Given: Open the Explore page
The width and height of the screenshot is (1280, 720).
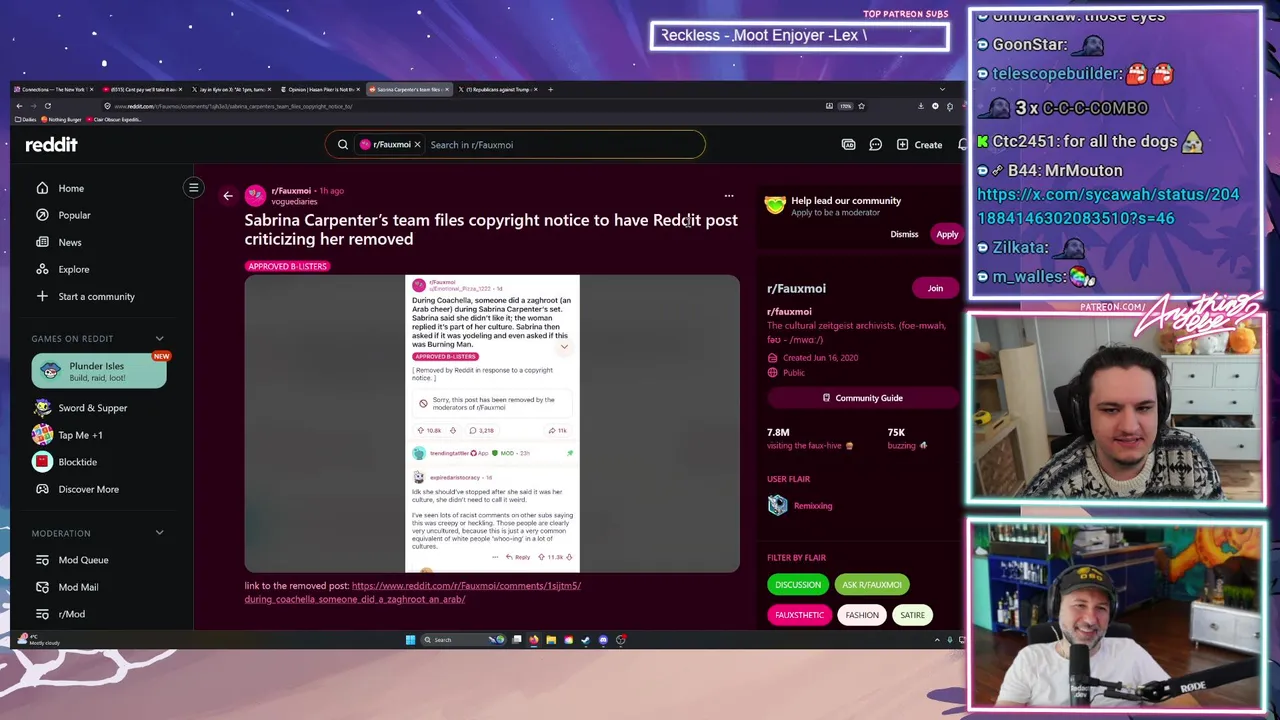Looking at the screenshot, I should pos(63,269).
